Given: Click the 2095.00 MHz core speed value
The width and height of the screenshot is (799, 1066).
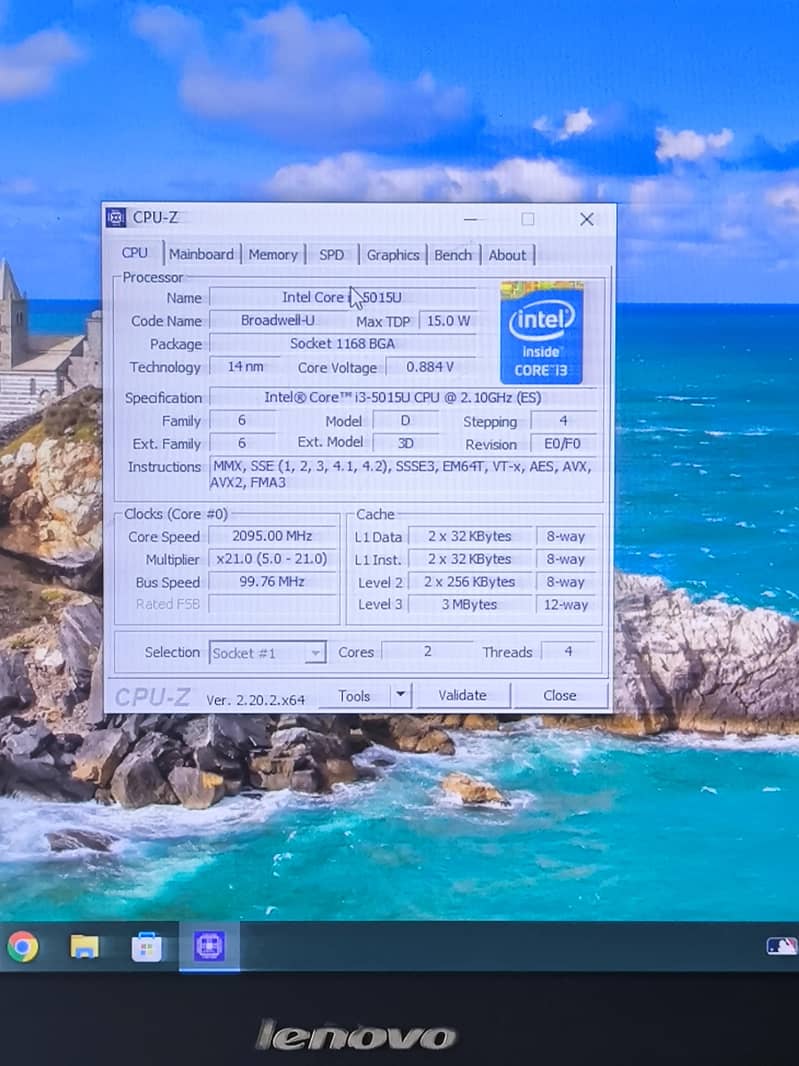Looking at the screenshot, I should pyautogui.click(x=272, y=536).
